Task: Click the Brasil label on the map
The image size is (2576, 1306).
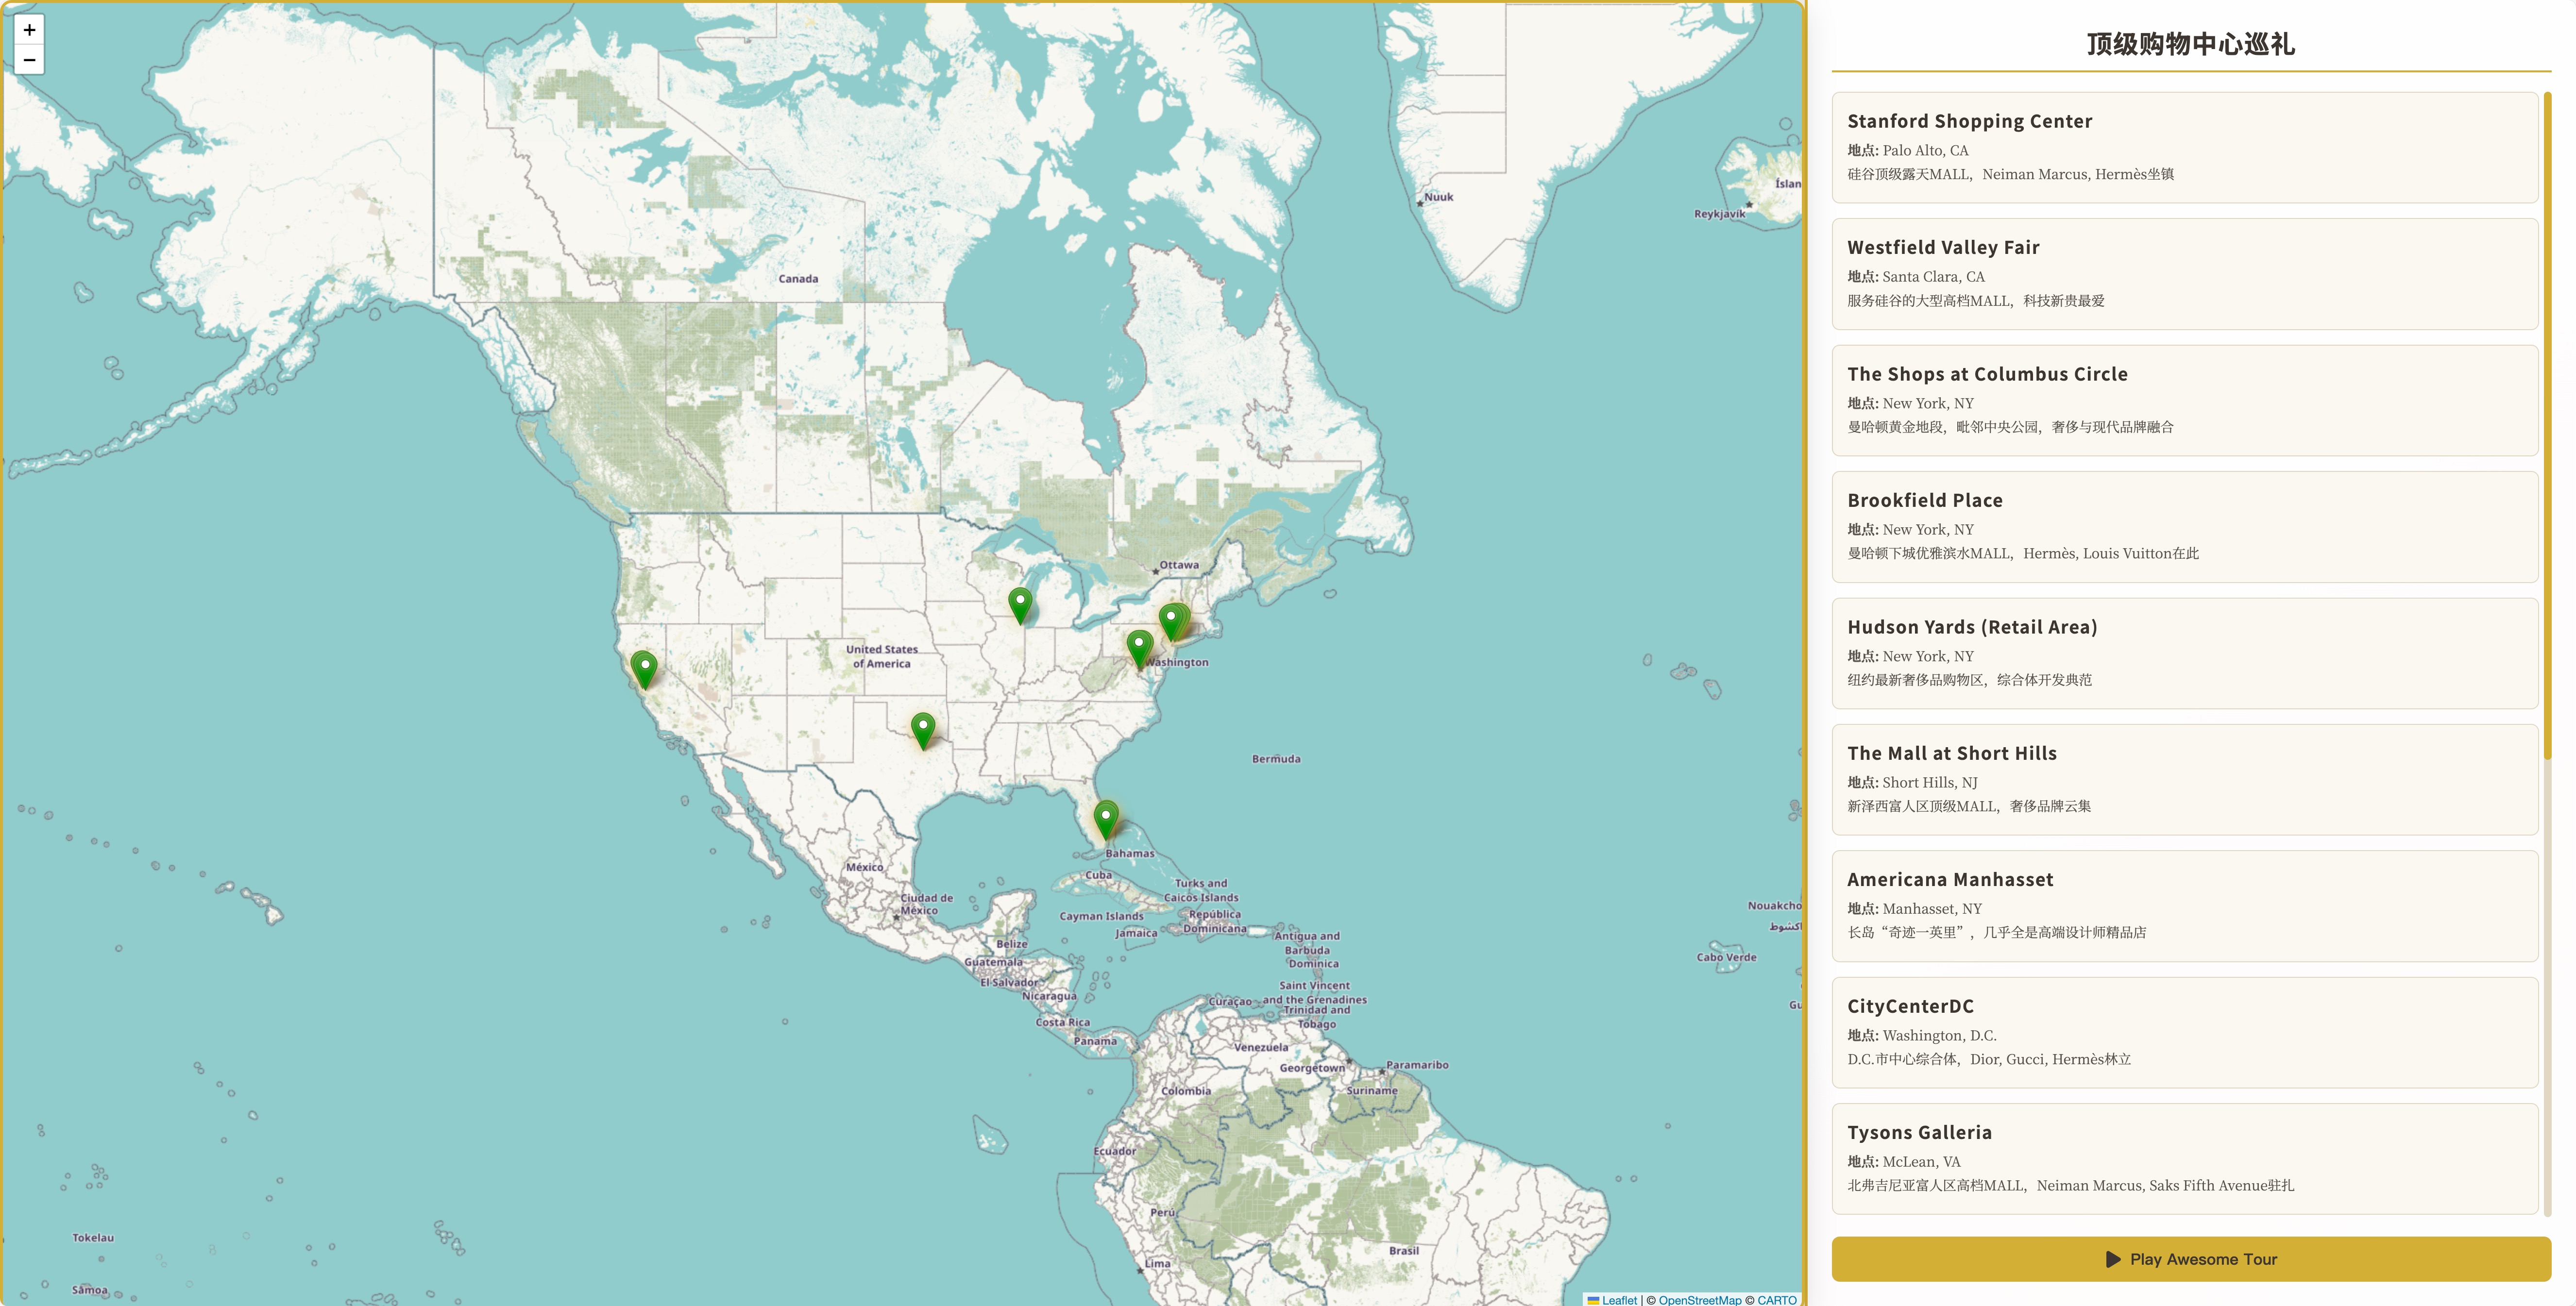Action: tap(1404, 1251)
